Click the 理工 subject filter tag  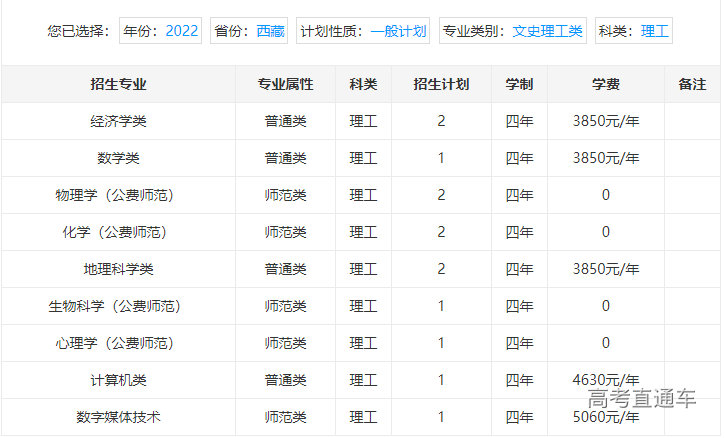pos(655,31)
